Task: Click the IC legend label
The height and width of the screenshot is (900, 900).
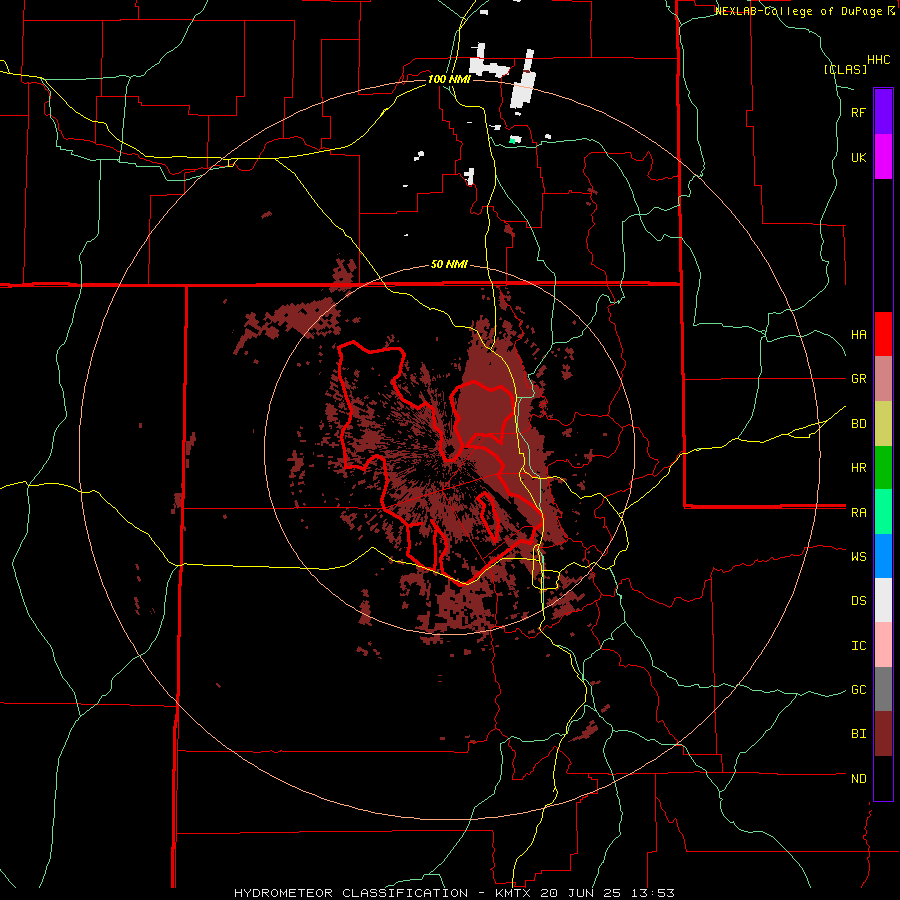Action: point(858,646)
